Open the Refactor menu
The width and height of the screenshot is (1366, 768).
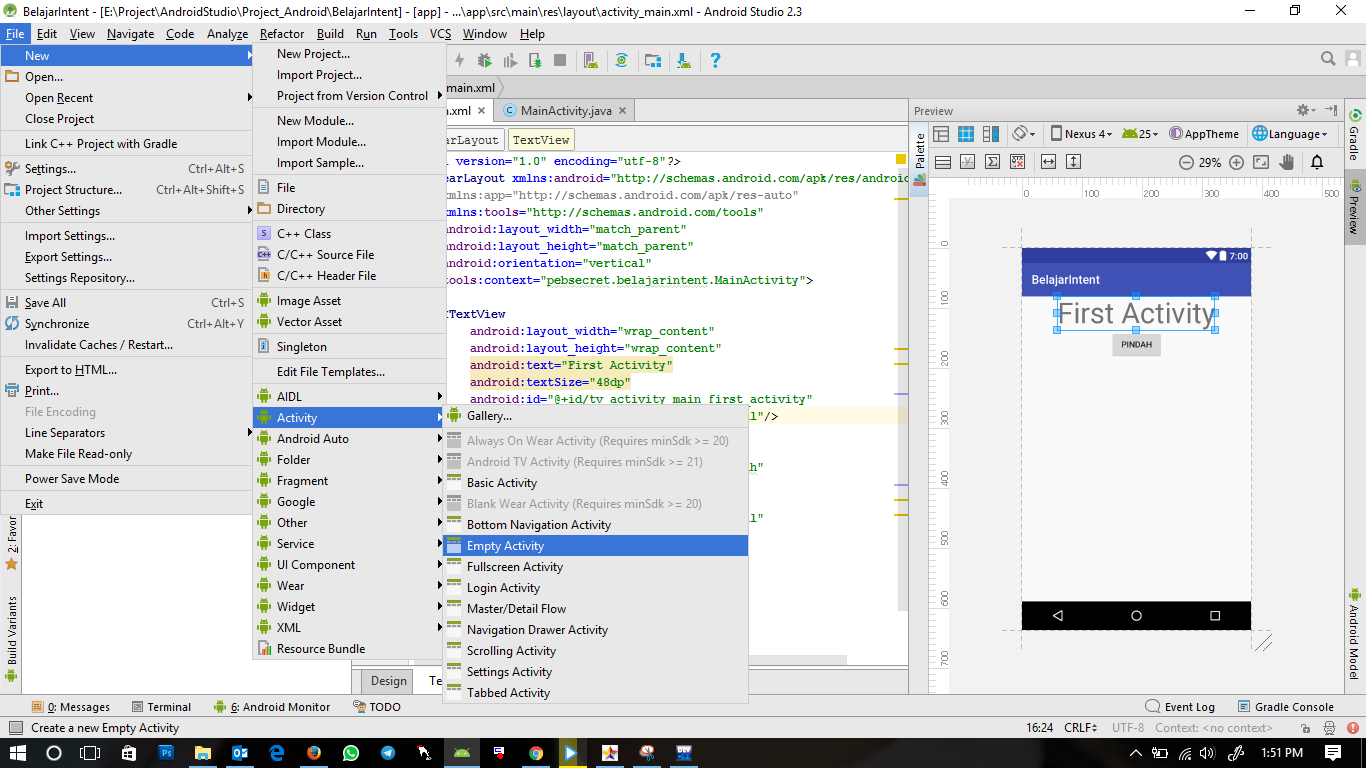282,33
